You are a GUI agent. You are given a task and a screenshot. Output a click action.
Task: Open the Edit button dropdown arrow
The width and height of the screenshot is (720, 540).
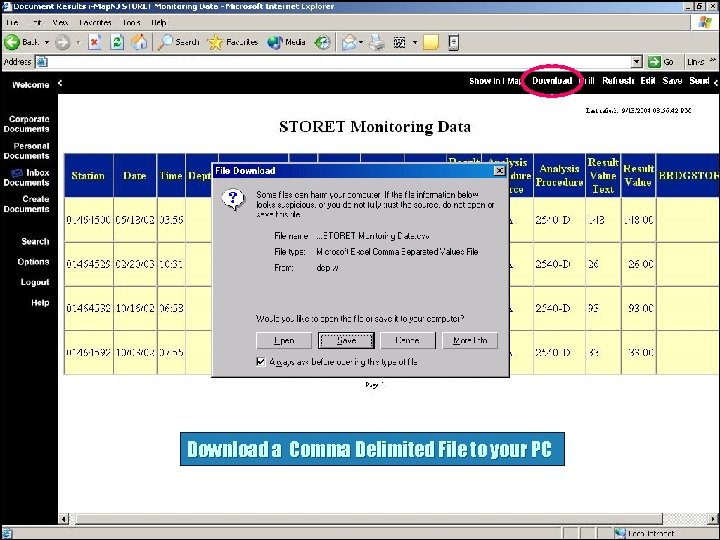[415, 42]
